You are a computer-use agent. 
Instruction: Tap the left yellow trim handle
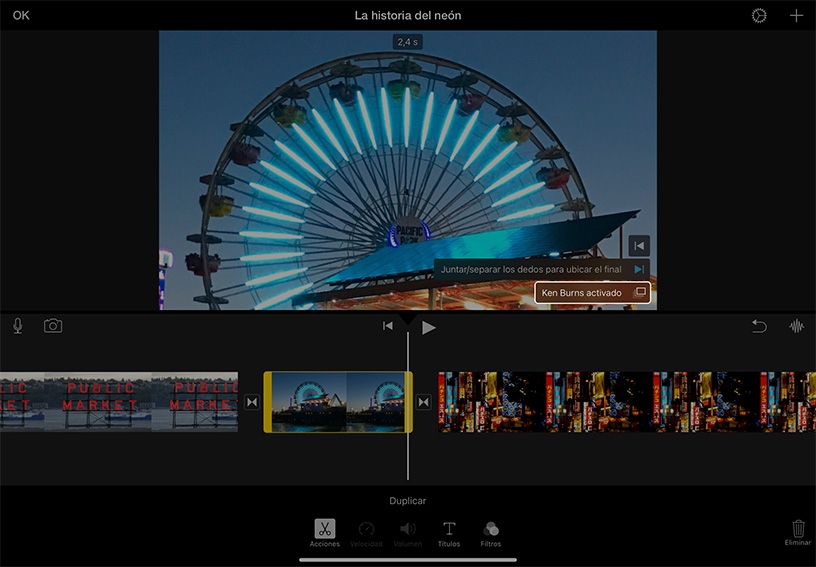click(267, 402)
